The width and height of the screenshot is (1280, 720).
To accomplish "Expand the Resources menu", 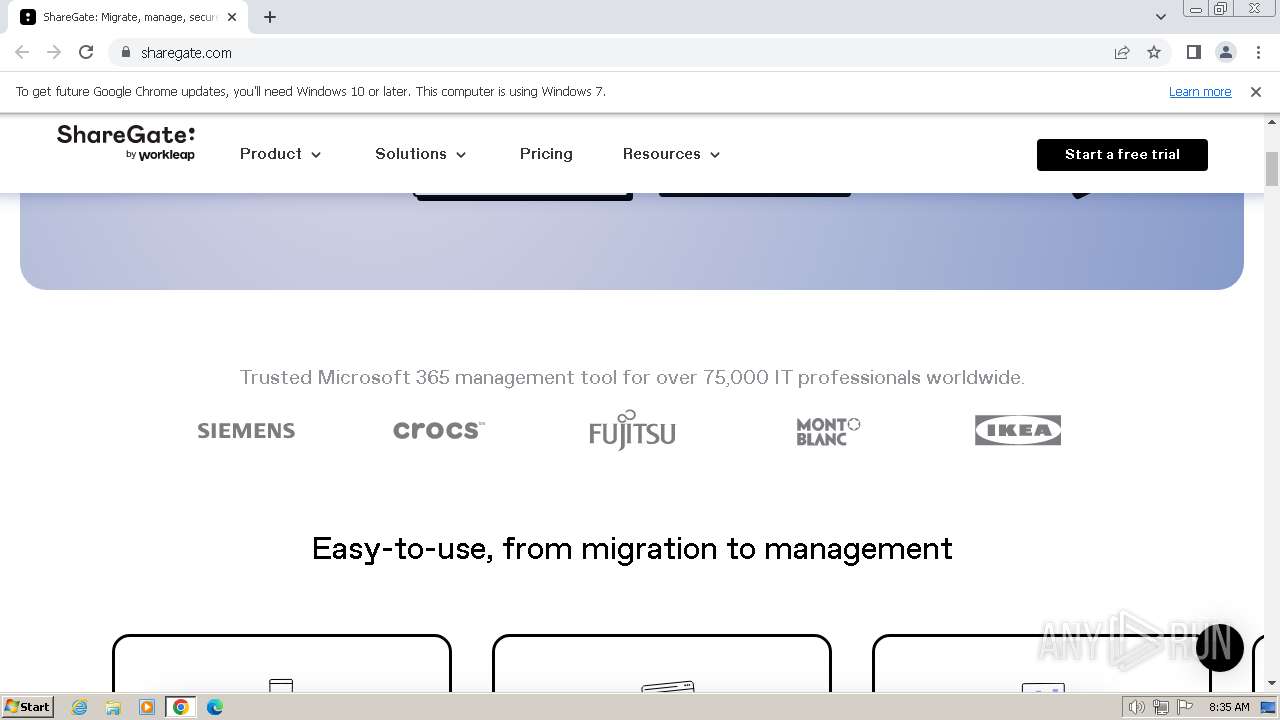I will [672, 154].
